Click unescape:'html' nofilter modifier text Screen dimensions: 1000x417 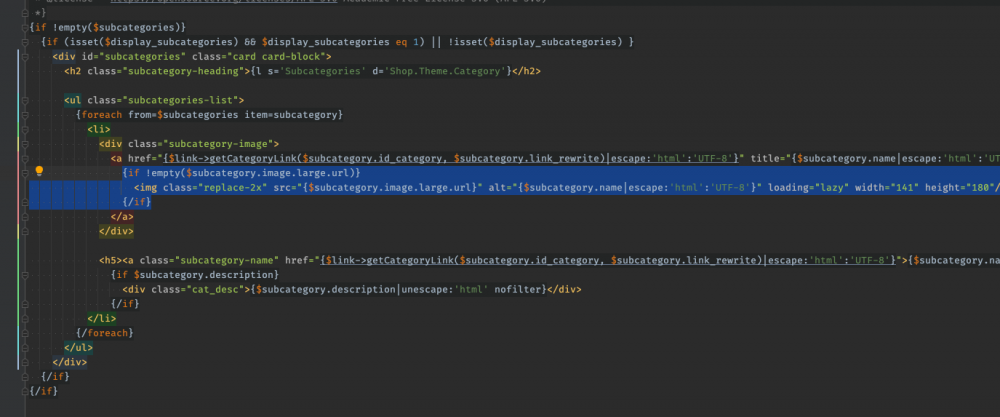coord(473,289)
